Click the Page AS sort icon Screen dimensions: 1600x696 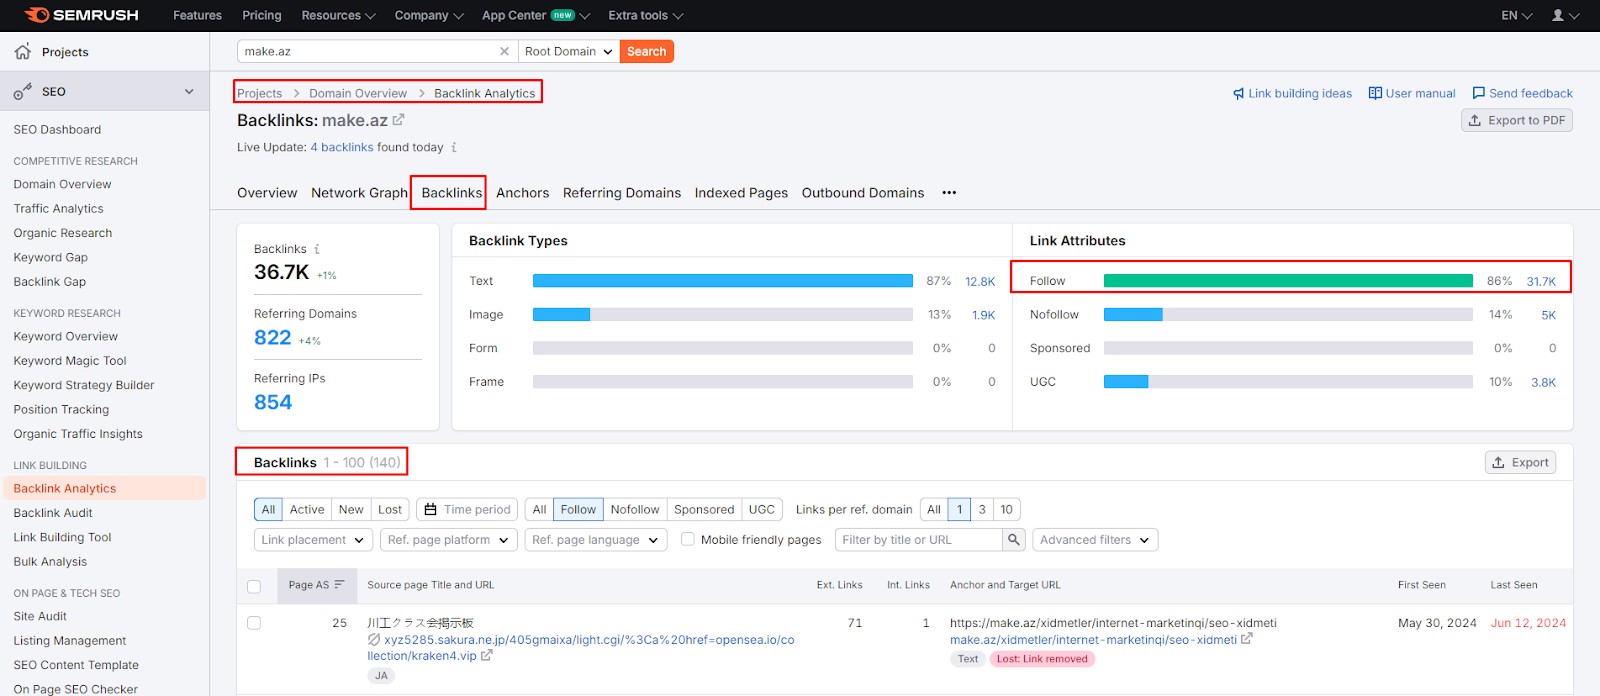339,585
